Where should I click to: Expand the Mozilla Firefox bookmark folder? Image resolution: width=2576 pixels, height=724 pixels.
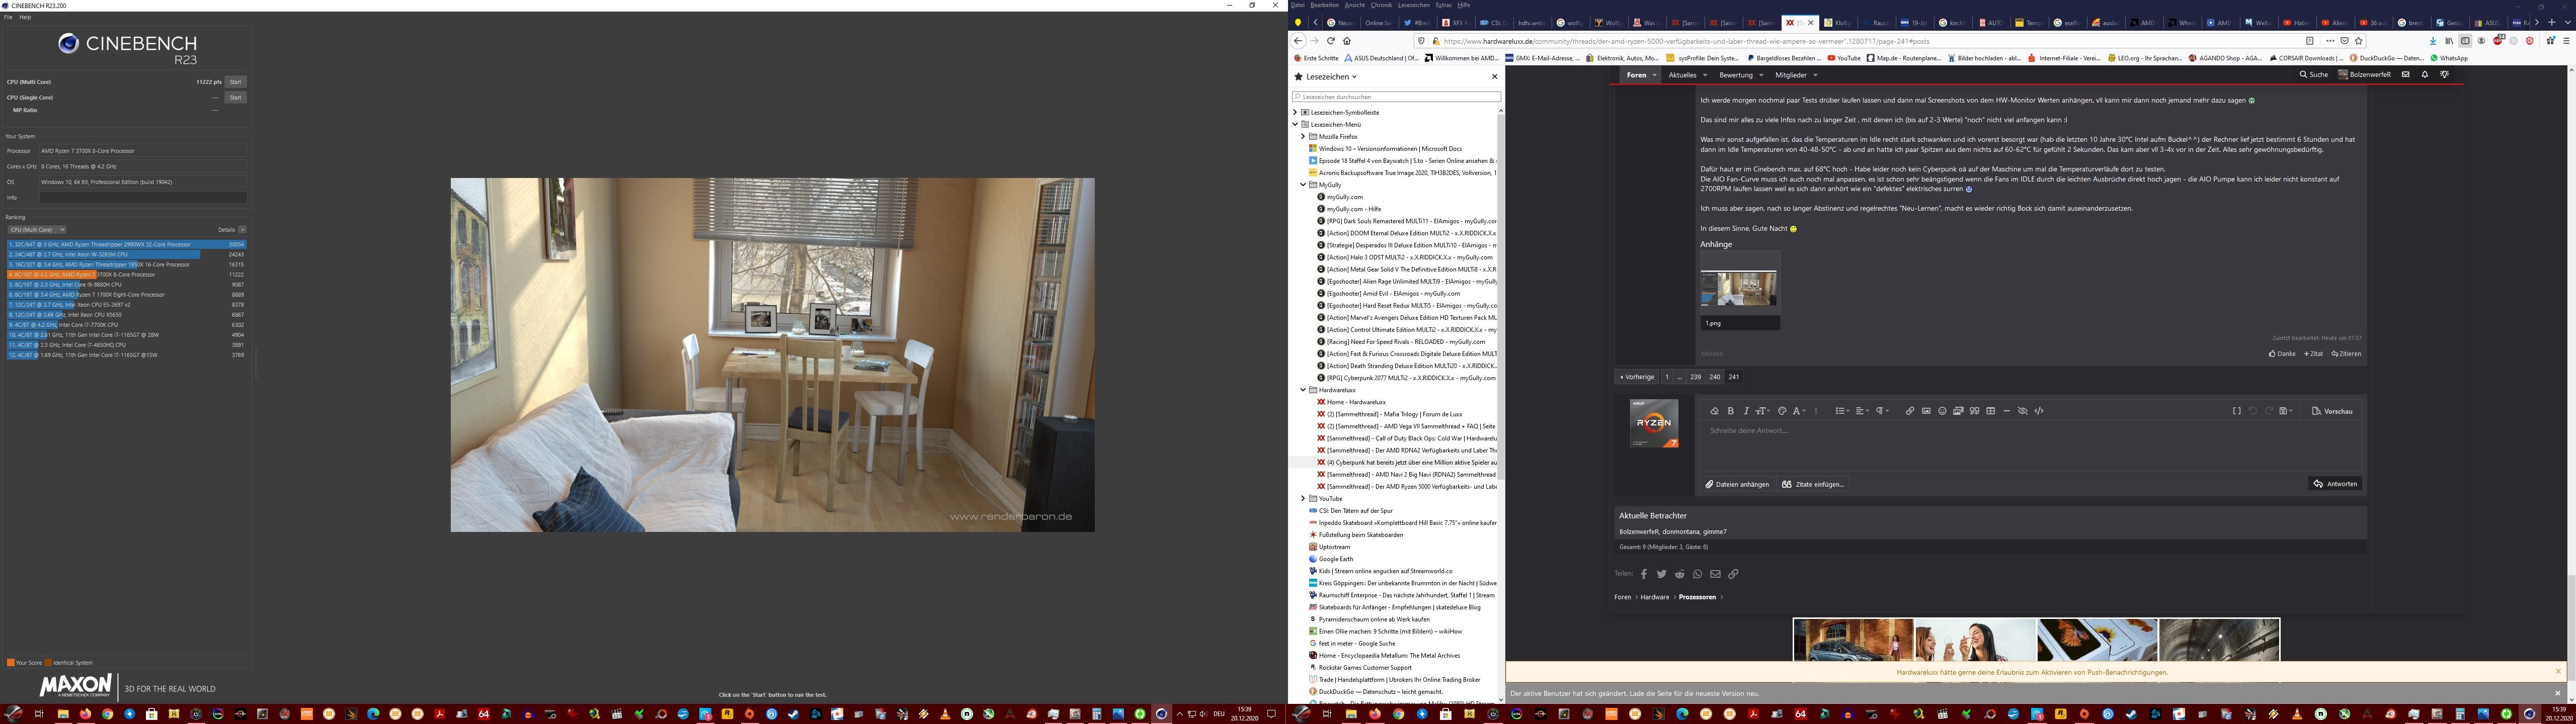[1303, 136]
